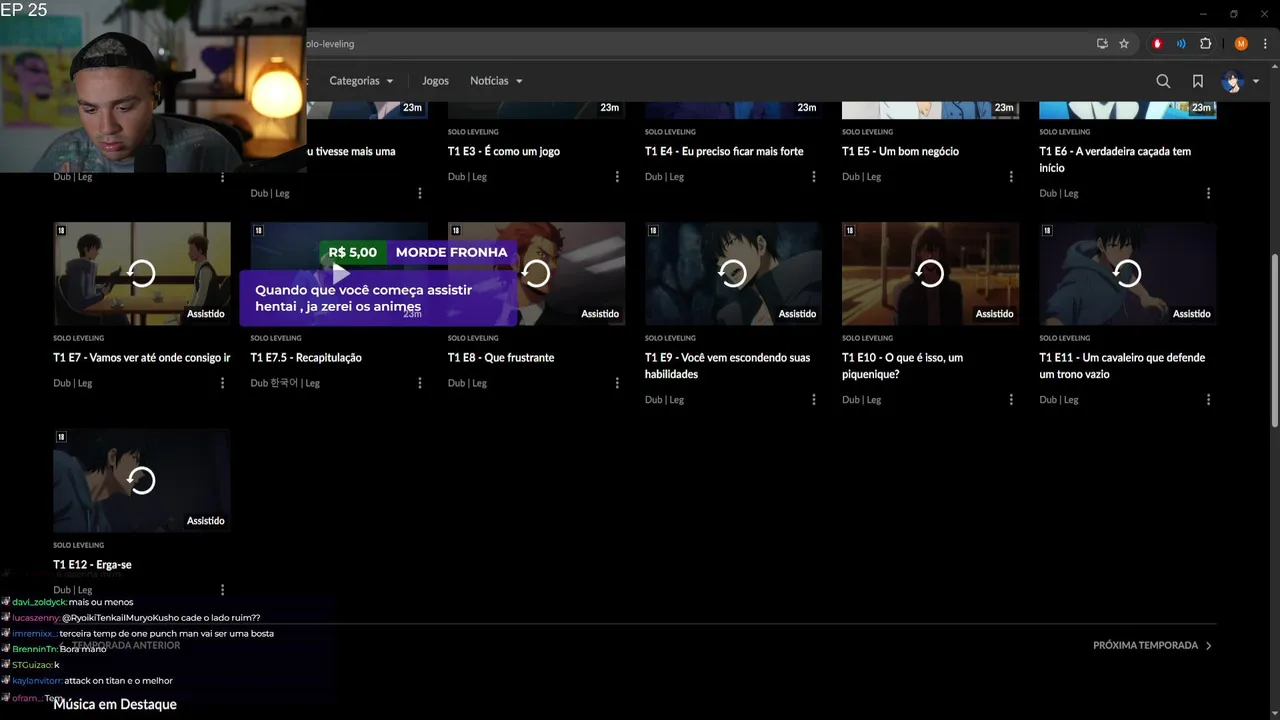Open options menu for T1 E7.5 Recapitulação
1280x720 pixels.
(420, 383)
